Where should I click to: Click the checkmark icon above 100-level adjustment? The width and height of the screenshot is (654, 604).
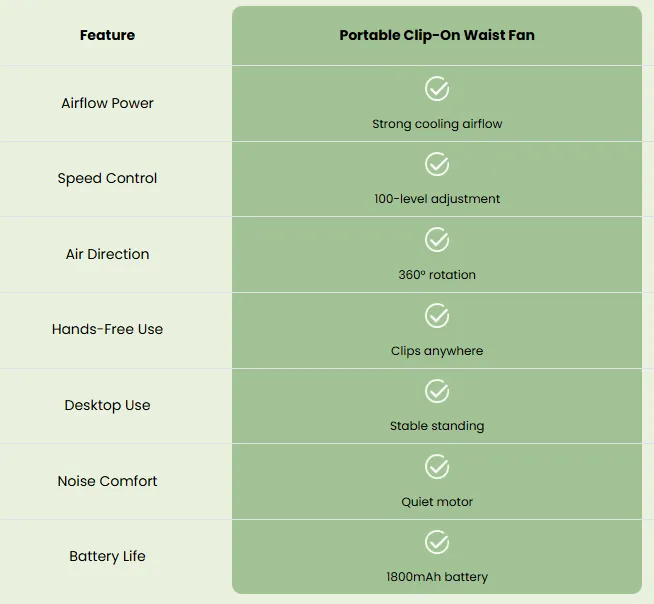tap(437, 164)
